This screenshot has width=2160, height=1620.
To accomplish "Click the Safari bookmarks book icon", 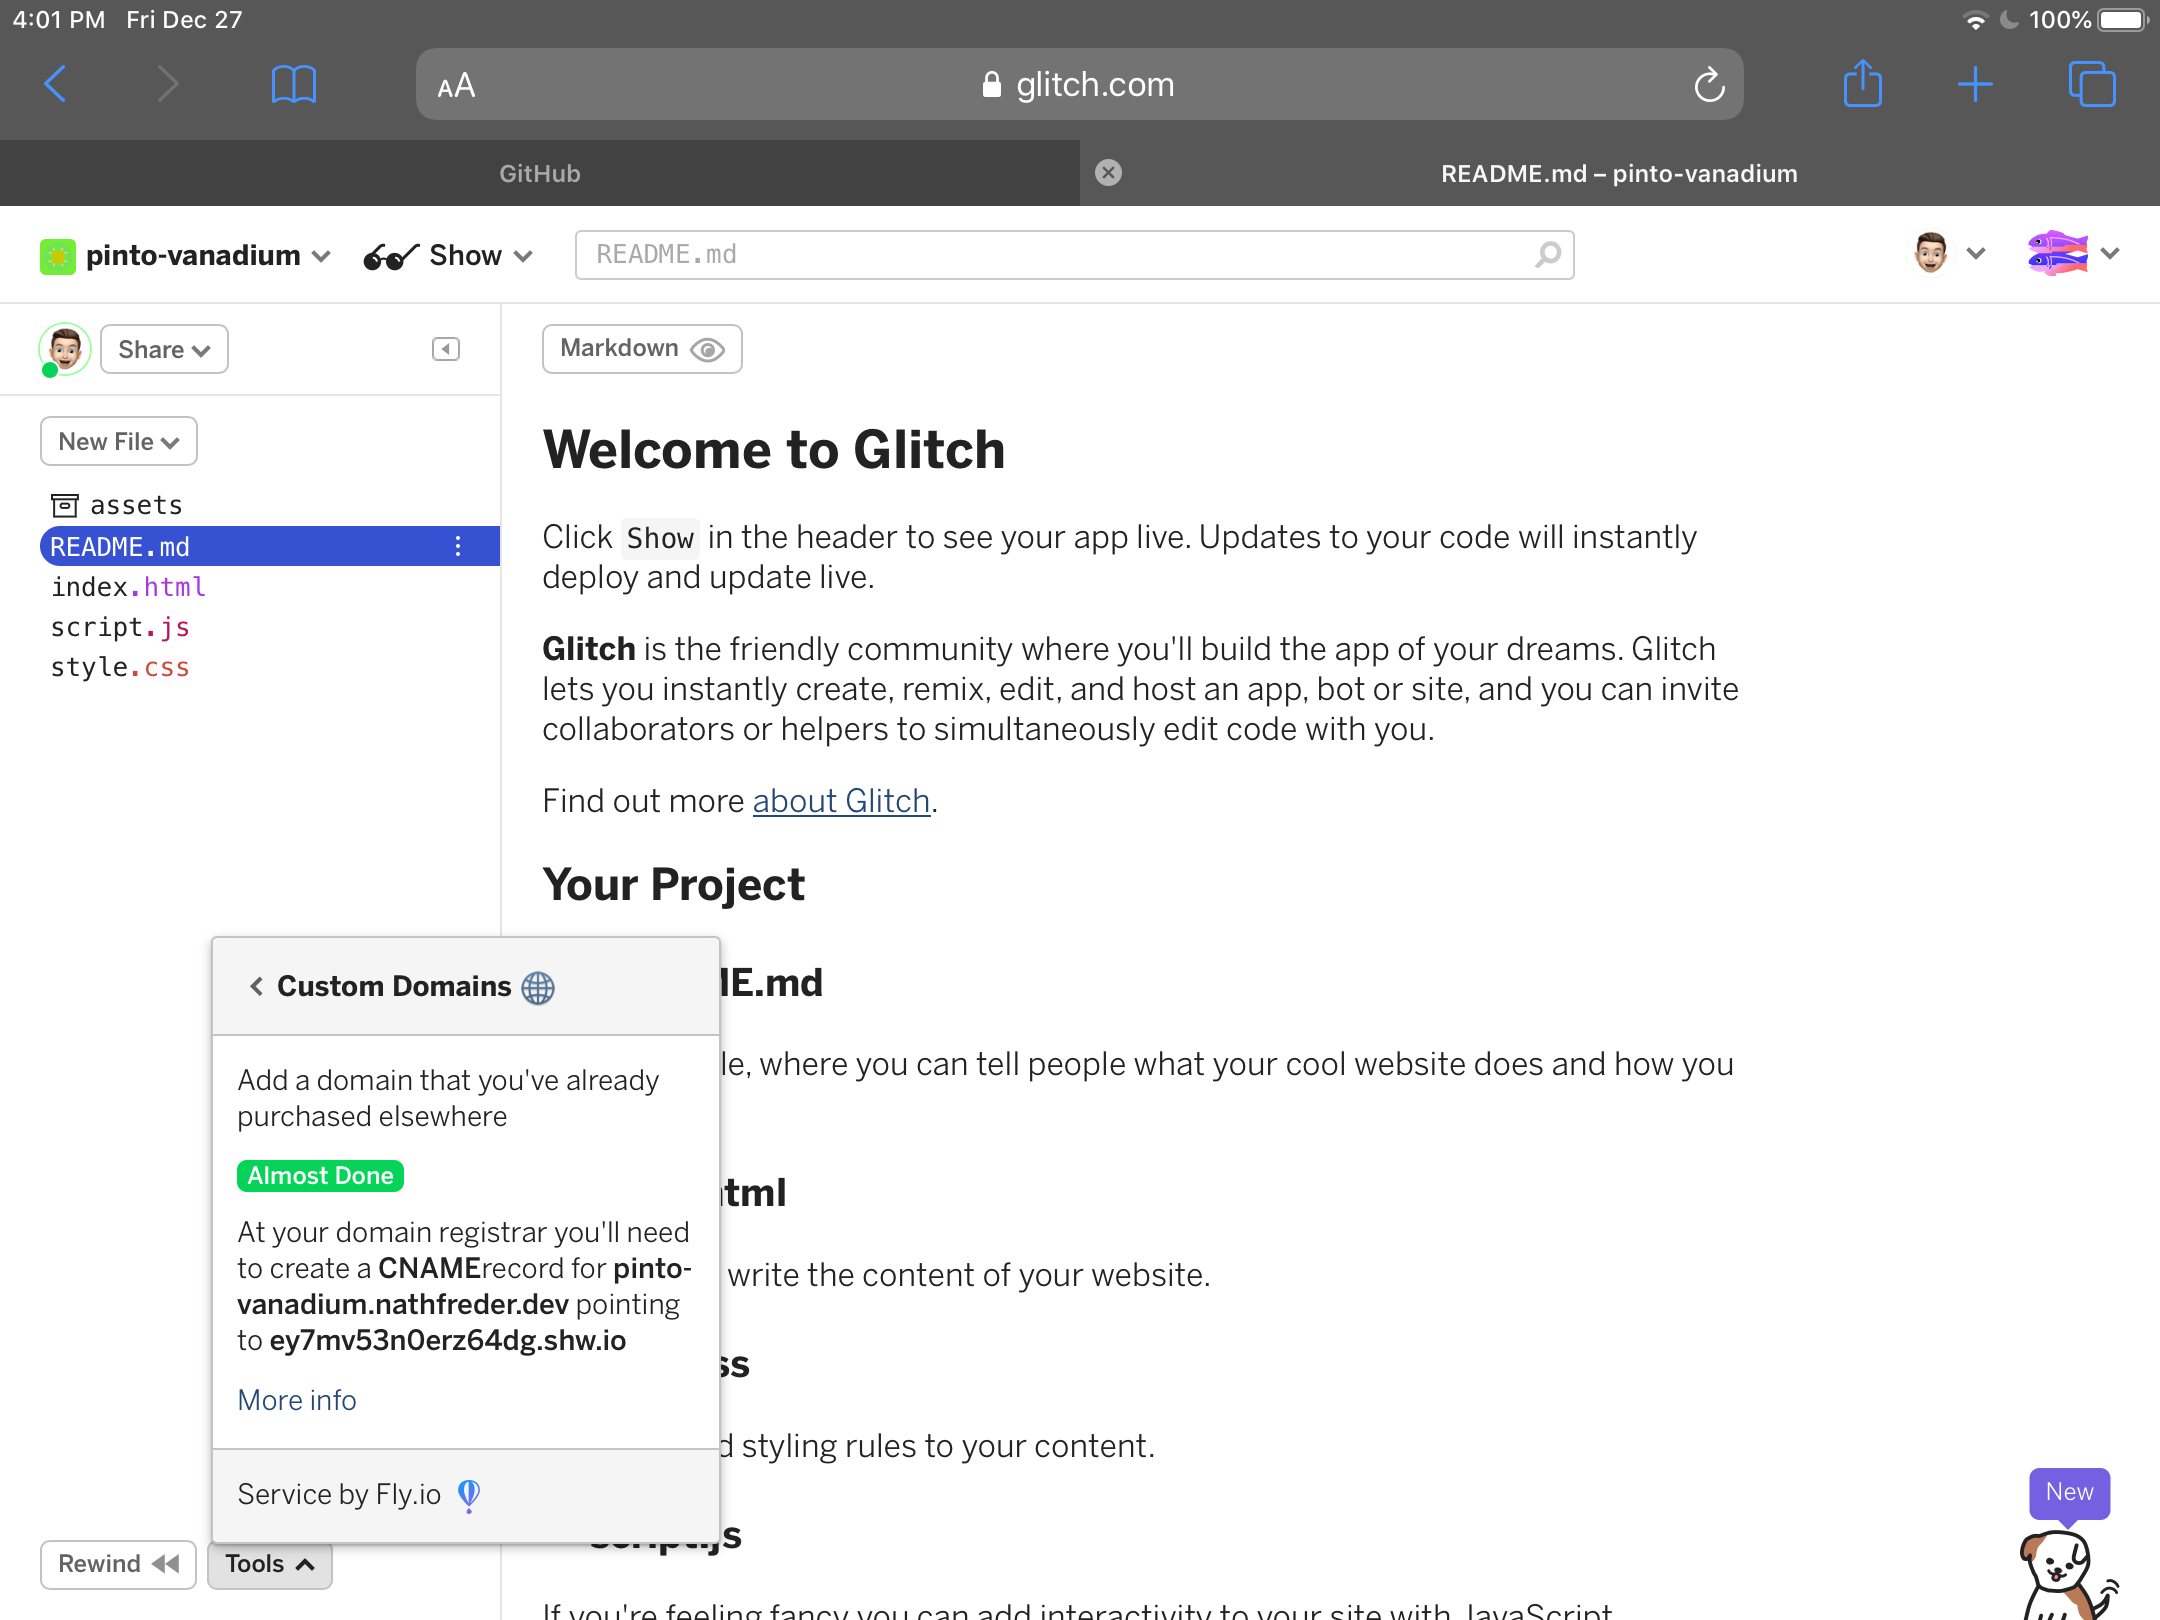I will click(293, 84).
